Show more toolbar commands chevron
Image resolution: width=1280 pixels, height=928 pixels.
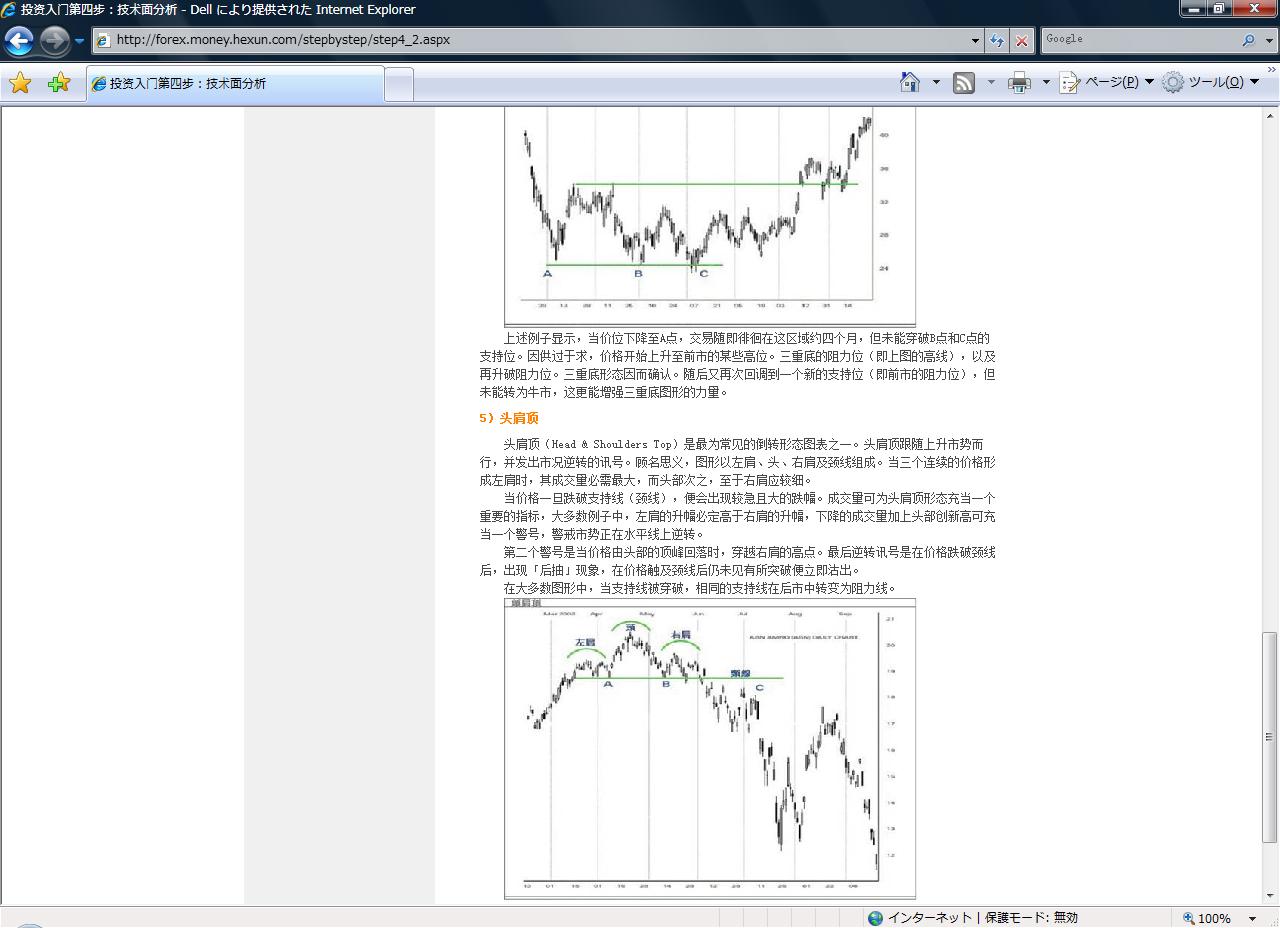pyautogui.click(x=1272, y=70)
